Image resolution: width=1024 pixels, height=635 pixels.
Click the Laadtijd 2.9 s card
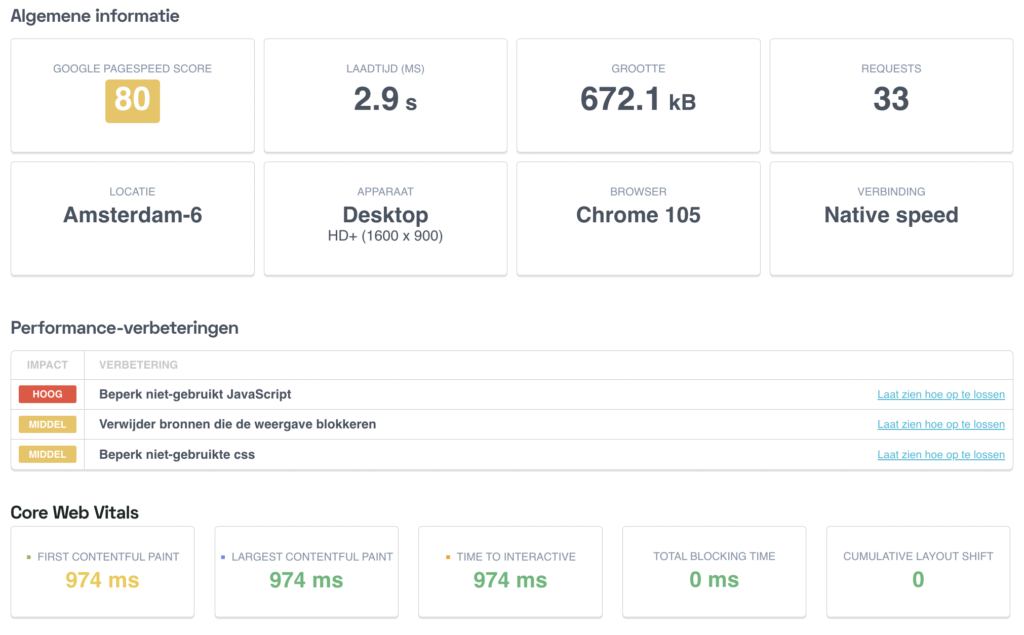pos(385,95)
